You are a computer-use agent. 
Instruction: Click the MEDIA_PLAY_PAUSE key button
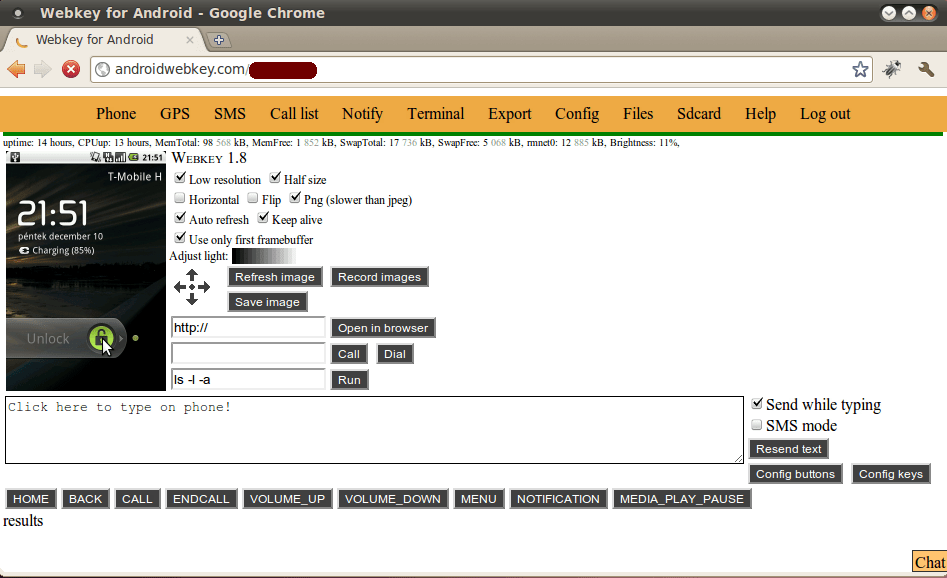pyautogui.click(x=682, y=499)
